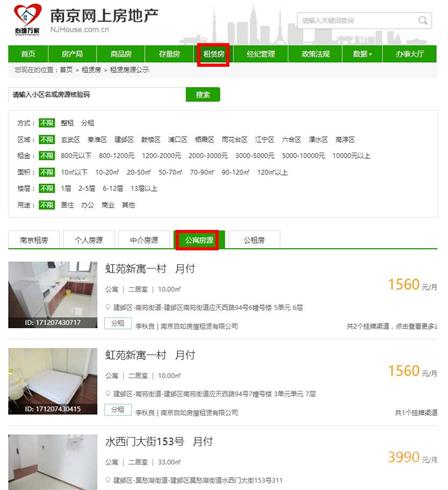
Task: Open the 数据 dropdown menu
Action: coord(362,54)
